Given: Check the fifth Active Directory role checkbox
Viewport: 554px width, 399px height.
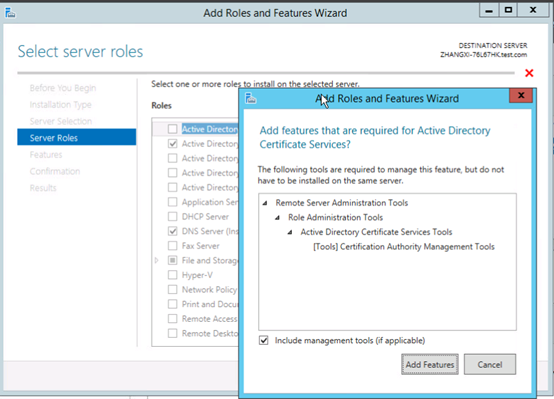Looking at the screenshot, I should [172, 187].
